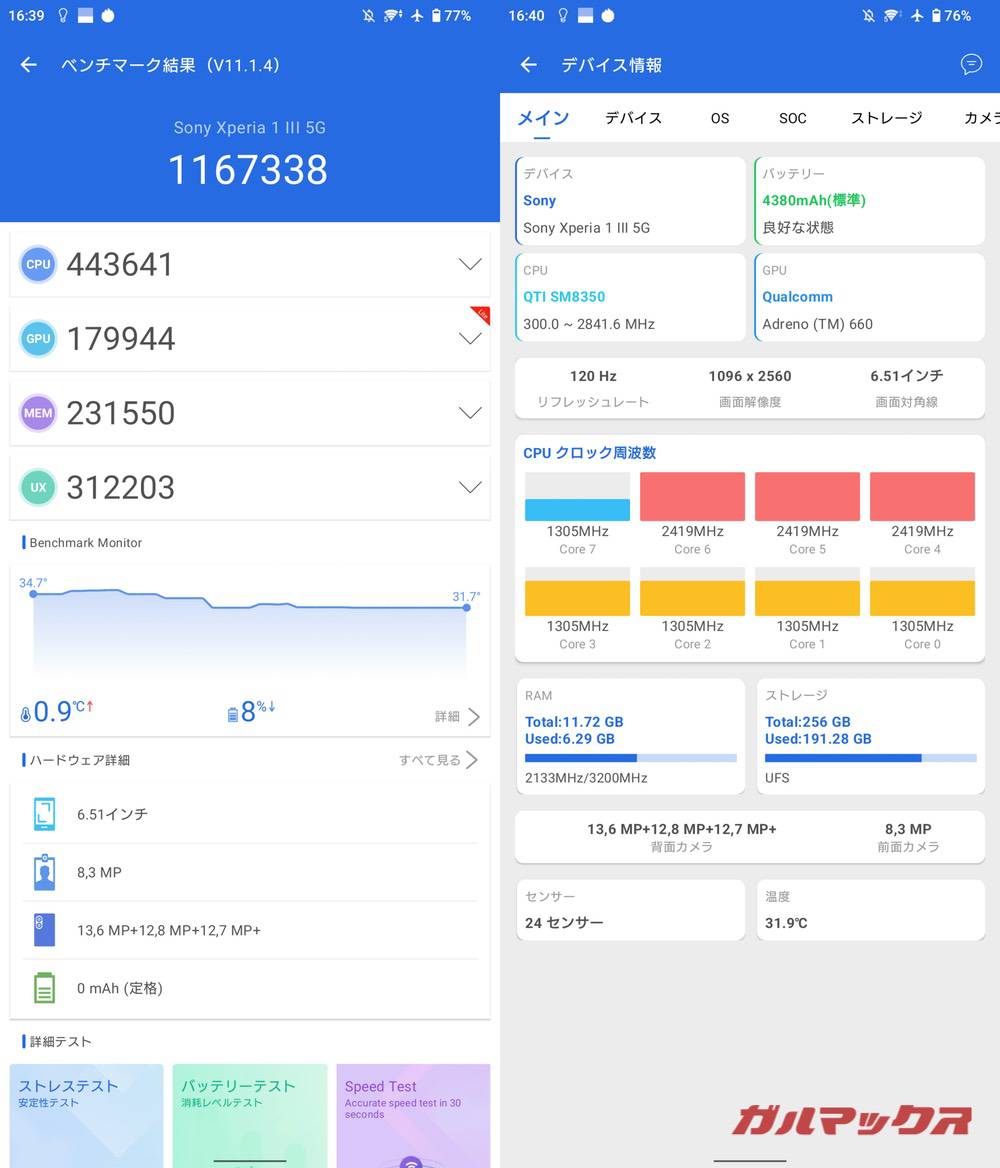
Task: Switch to the partially visible カメラ tab
Action: pos(982,118)
